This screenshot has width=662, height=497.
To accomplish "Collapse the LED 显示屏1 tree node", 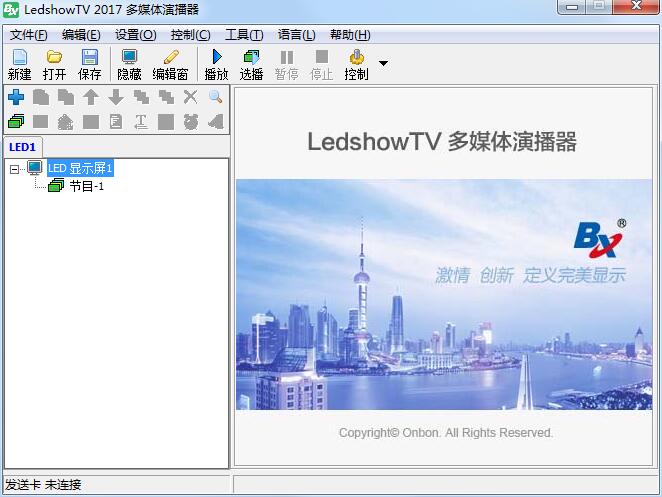I will click(14, 169).
